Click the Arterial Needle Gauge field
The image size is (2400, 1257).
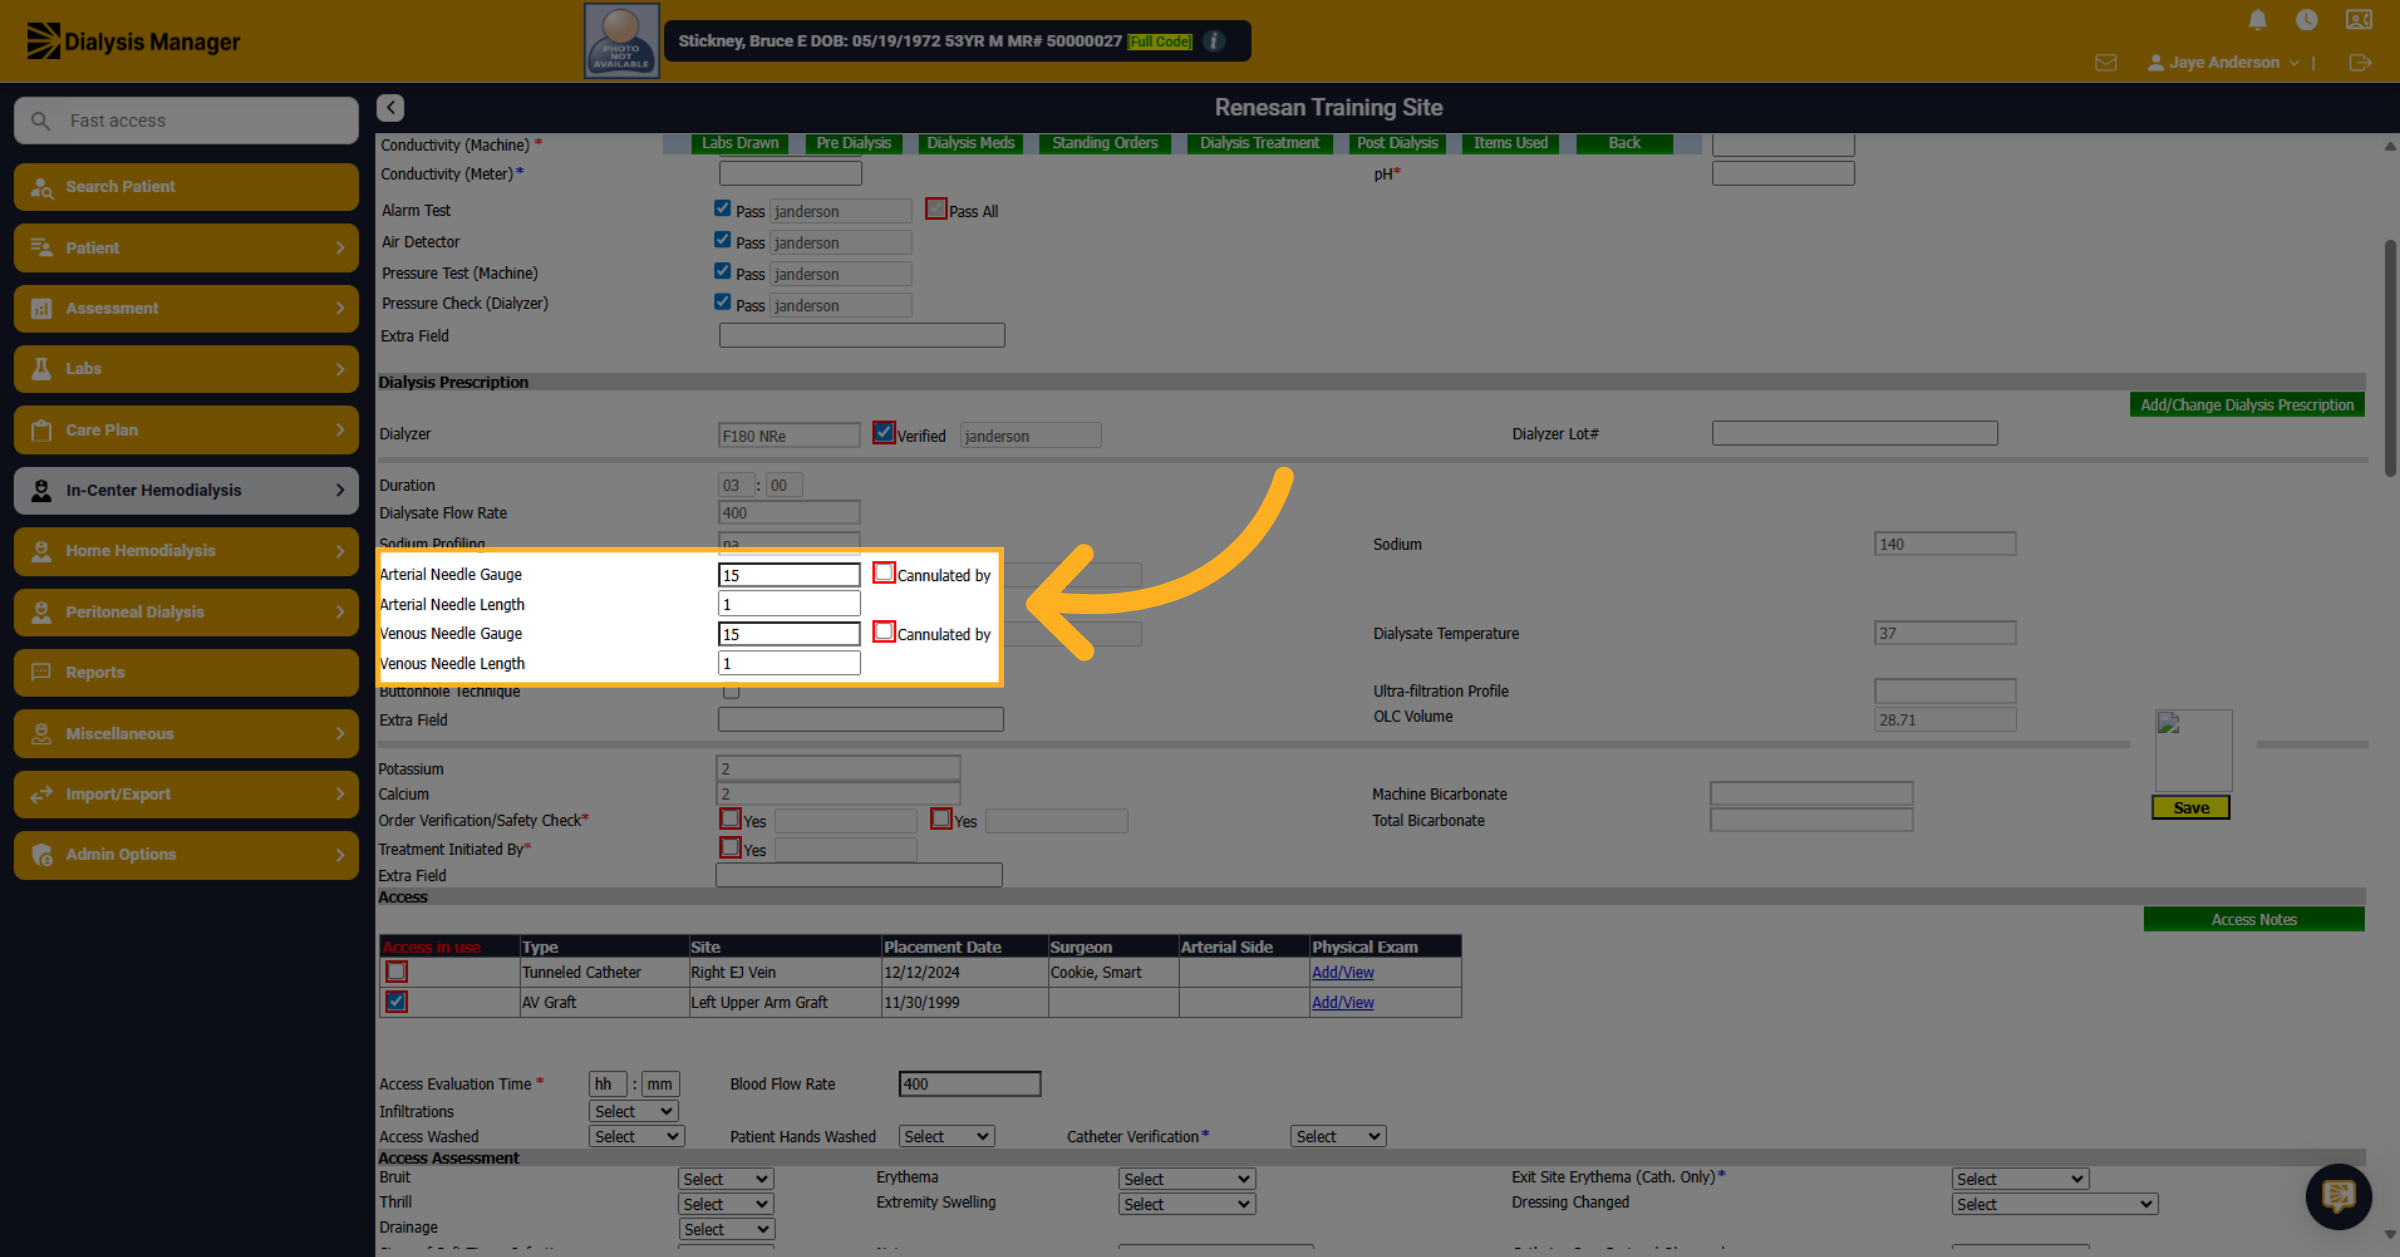click(789, 575)
